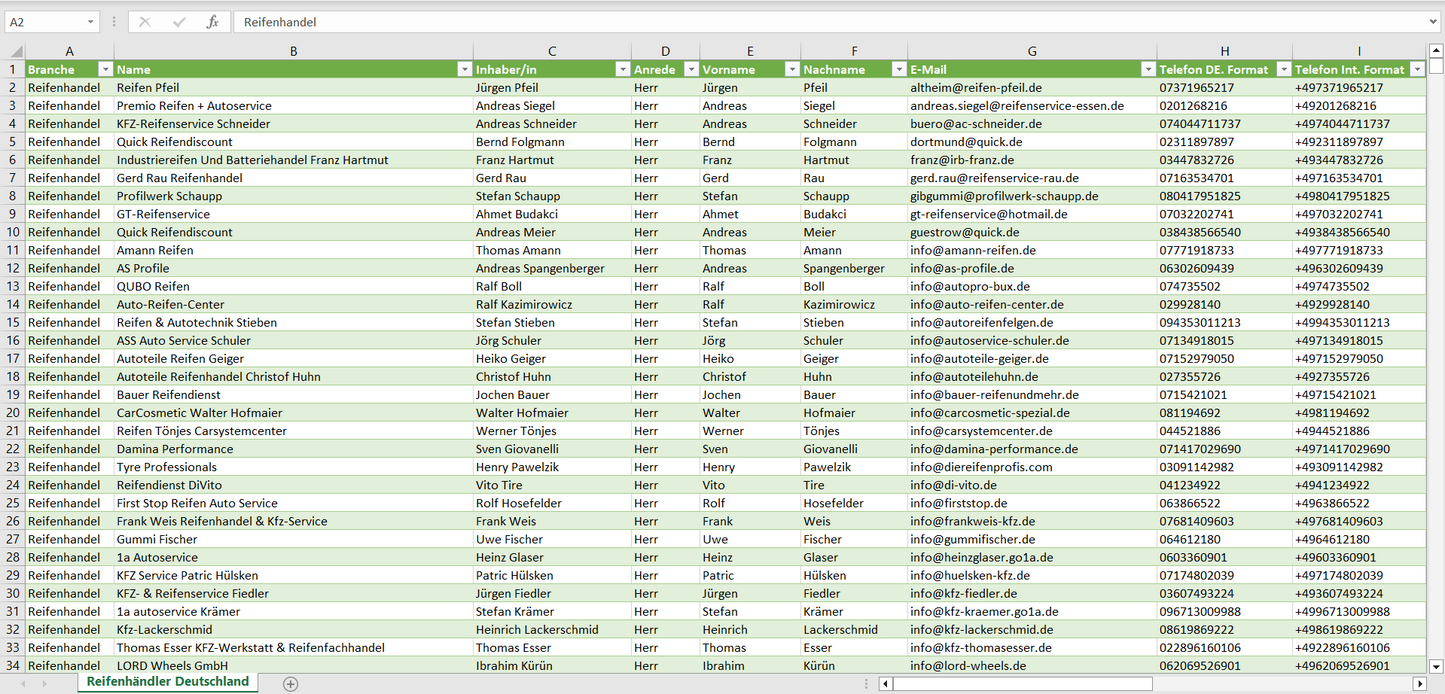This screenshot has height=694, width=1445.
Task: Click the vertical scrollbar down arrow
Action: pos(1436,664)
